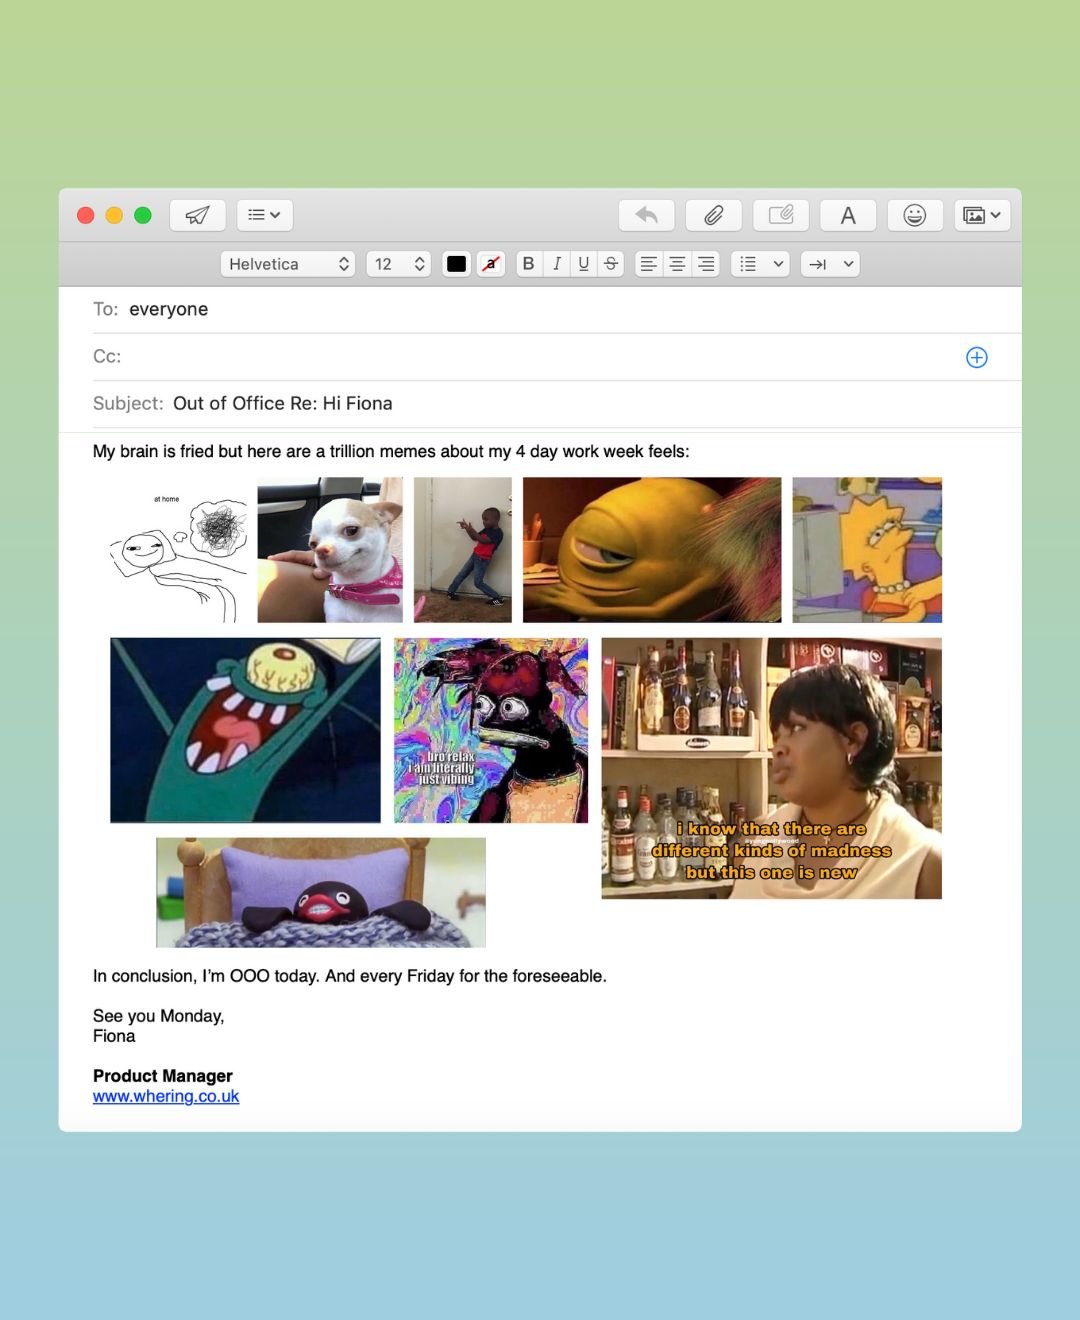Change the font size 12 stepper
This screenshot has width=1080, height=1320.
[x=399, y=264]
